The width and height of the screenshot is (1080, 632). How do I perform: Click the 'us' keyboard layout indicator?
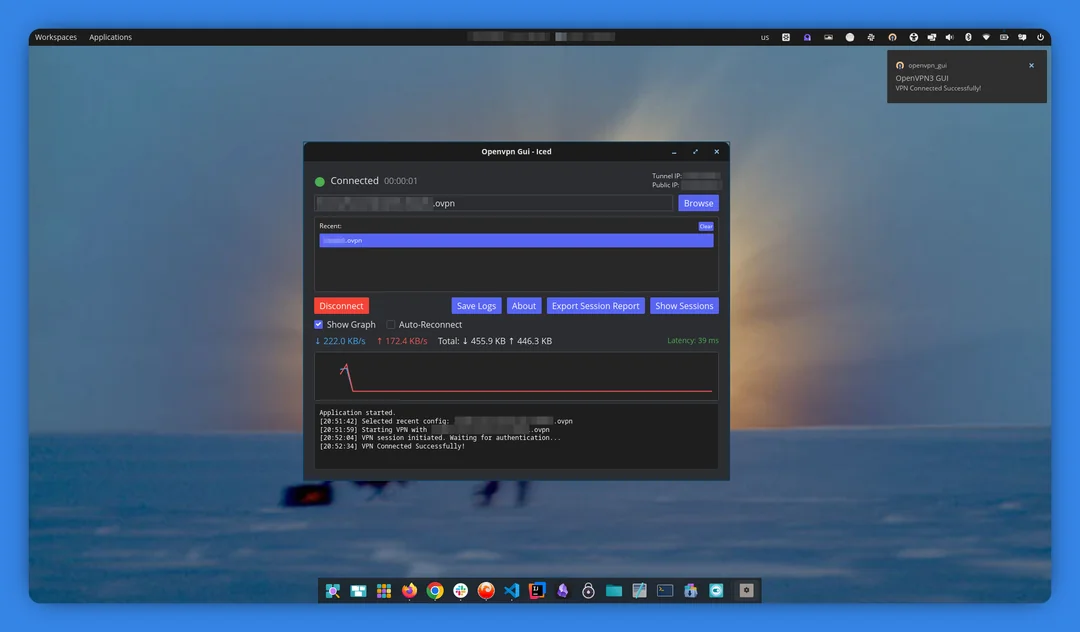[765, 37]
